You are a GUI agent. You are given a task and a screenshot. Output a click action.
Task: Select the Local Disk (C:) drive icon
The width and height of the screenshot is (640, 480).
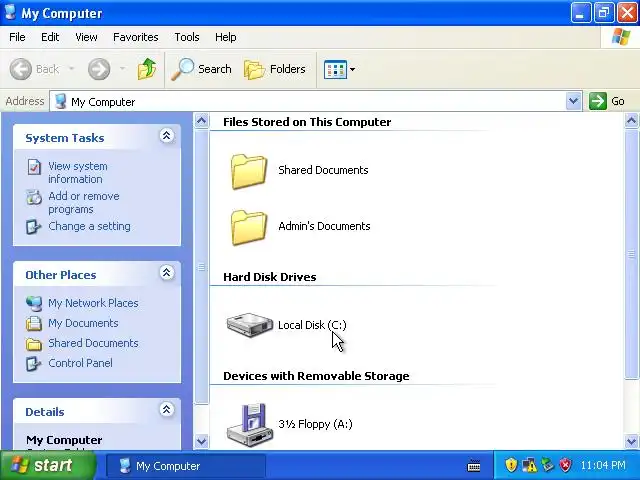tap(249, 324)
